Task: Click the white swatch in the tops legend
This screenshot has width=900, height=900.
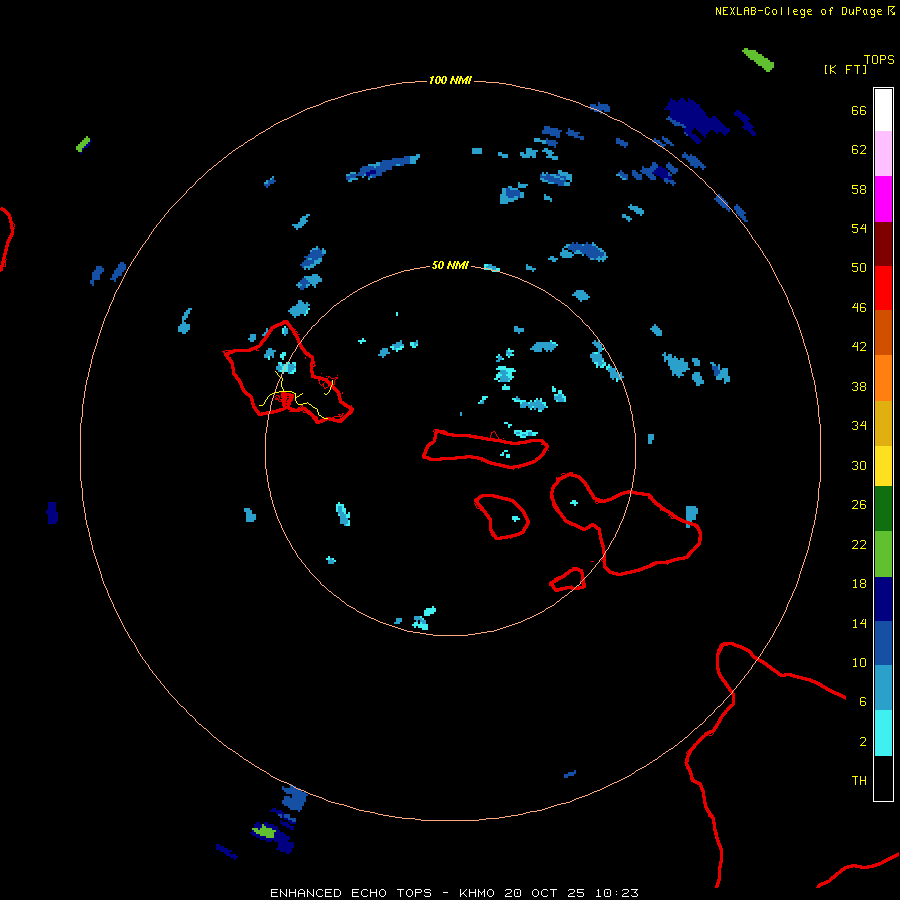Action: [883, 110]
